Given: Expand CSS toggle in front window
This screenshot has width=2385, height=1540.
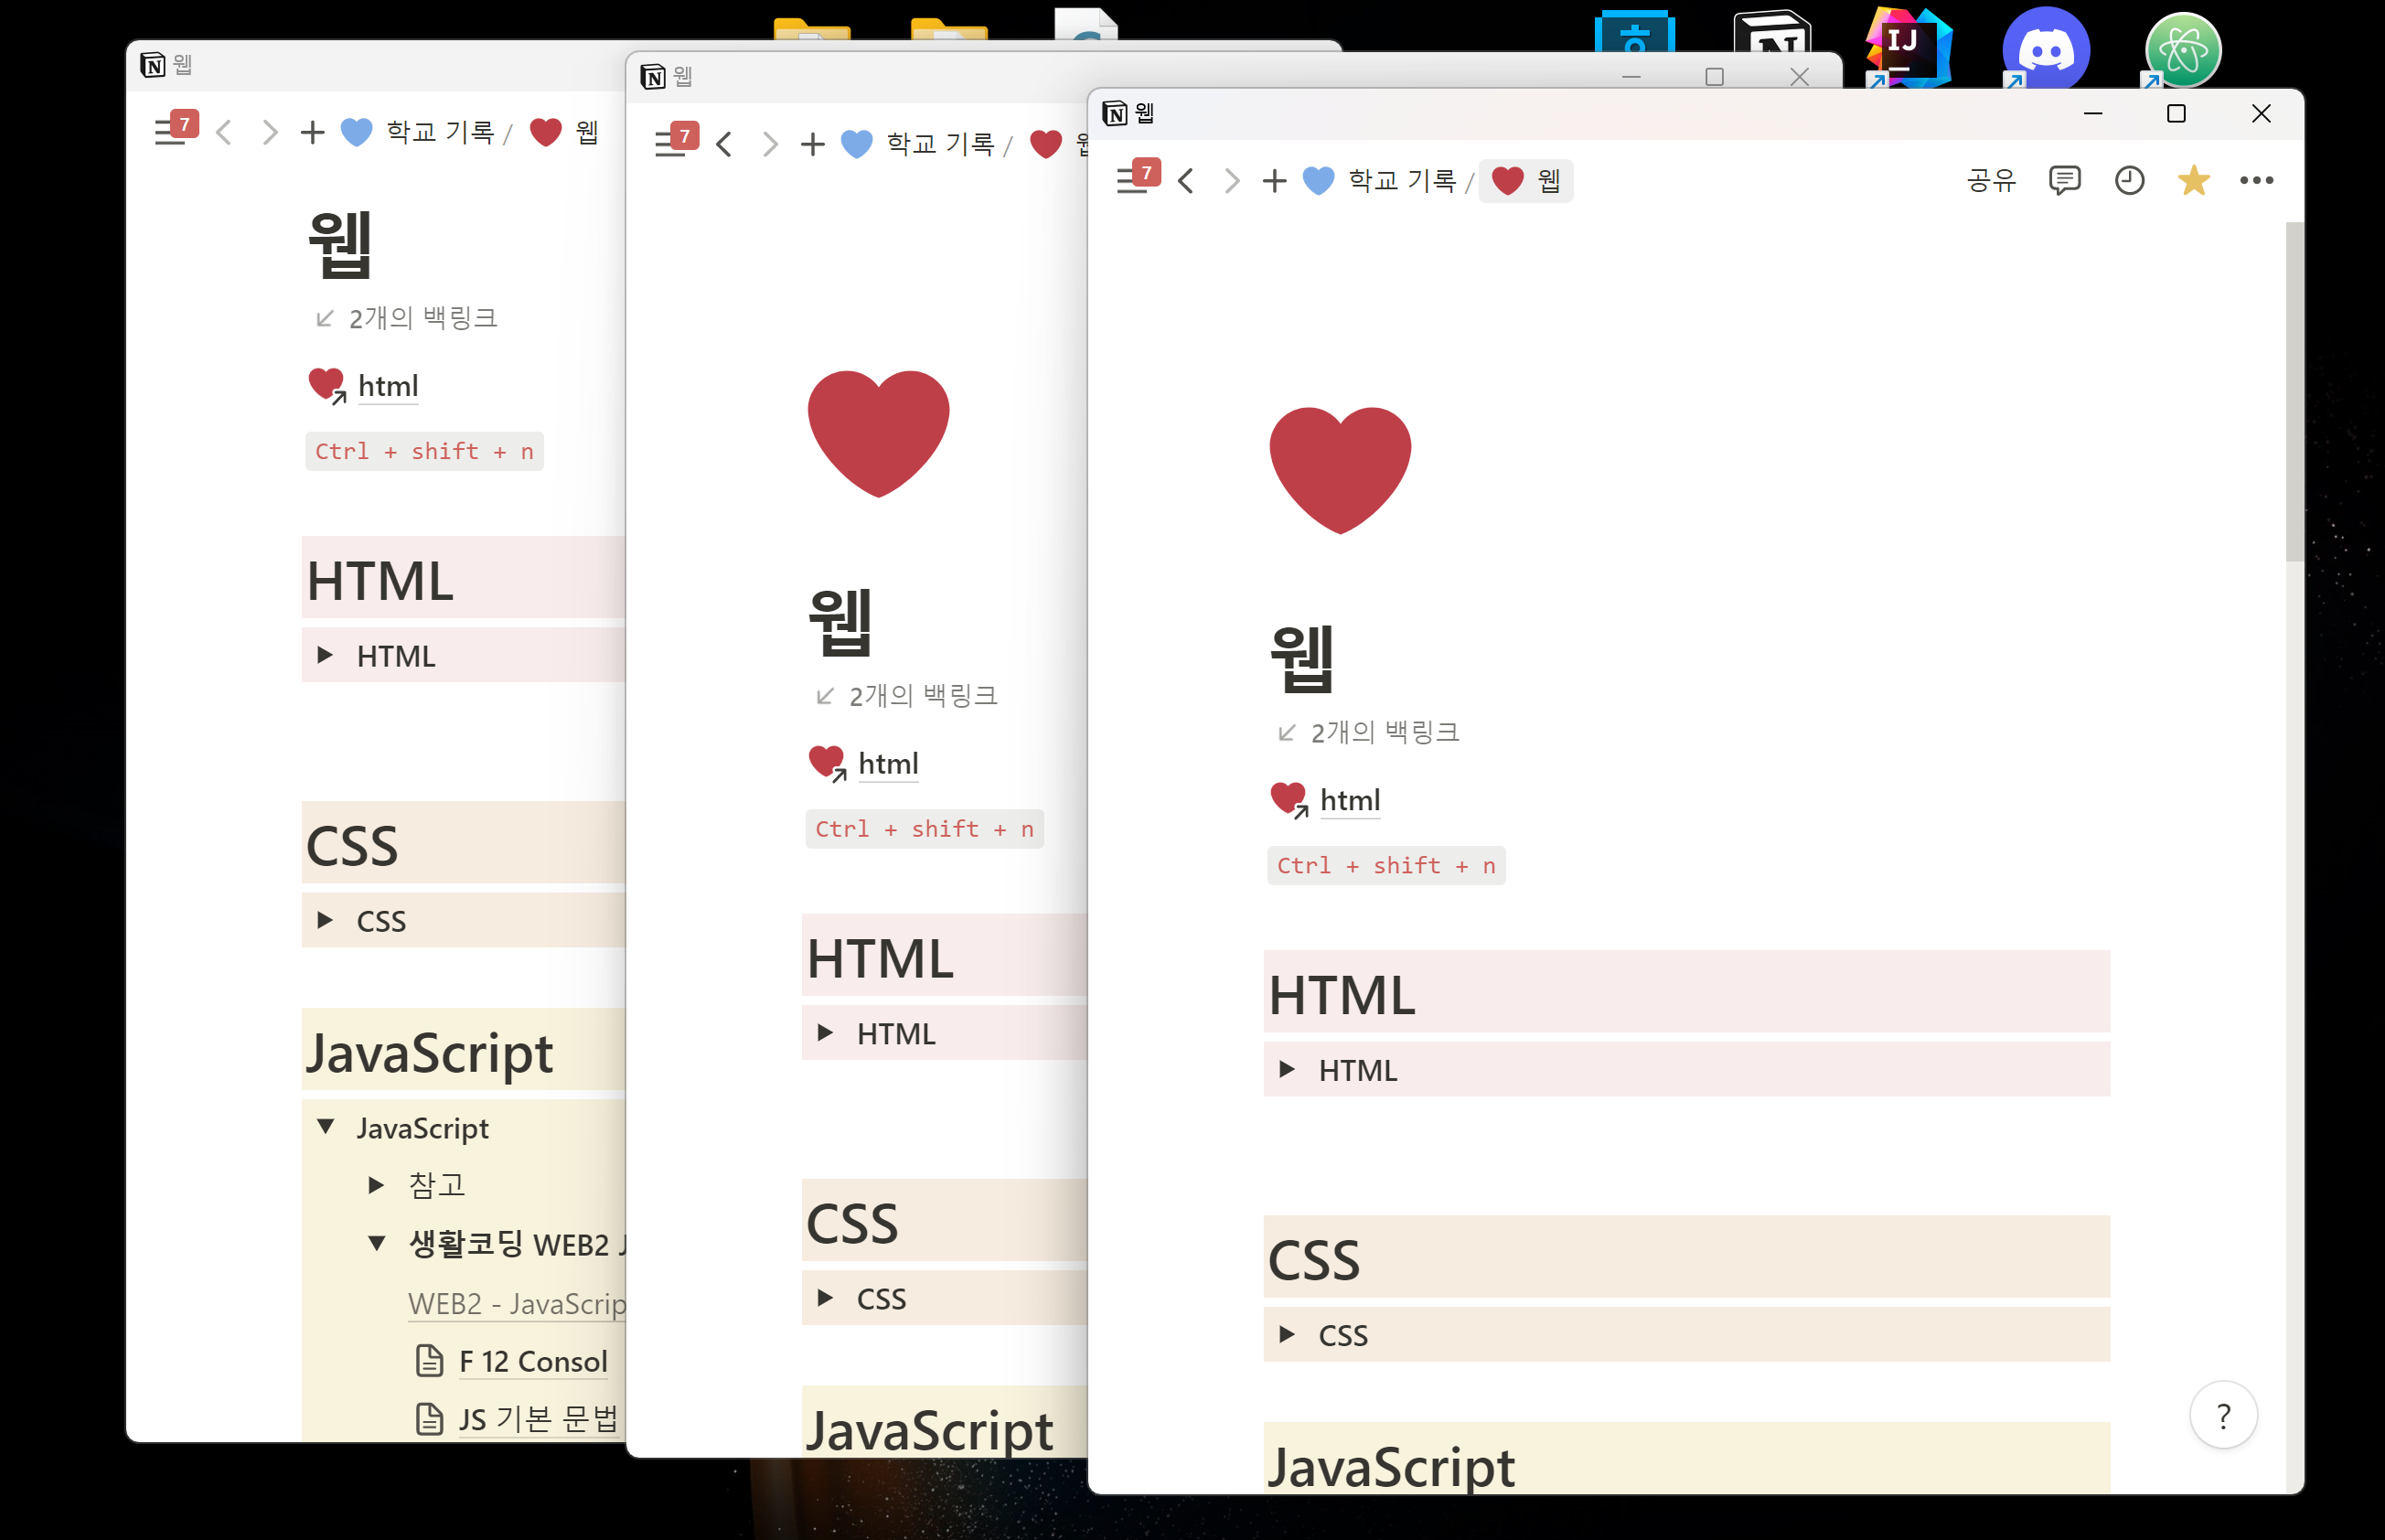Looking at the screenshot, I should pyautogui.click(x=1287, y=1335).
